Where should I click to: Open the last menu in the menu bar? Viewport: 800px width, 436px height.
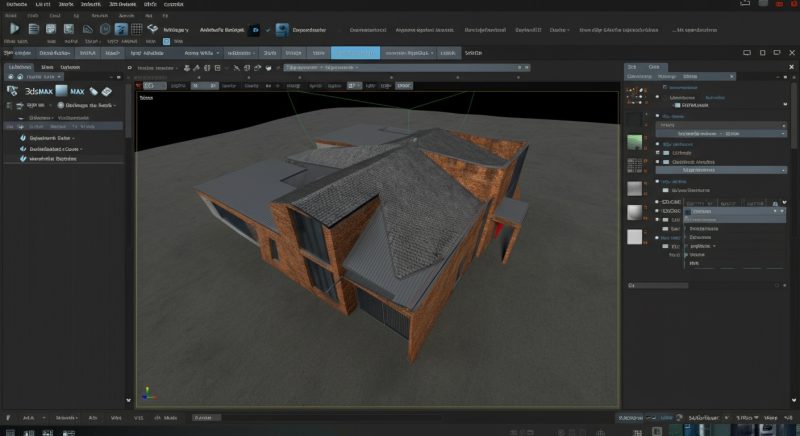point(173,4)
